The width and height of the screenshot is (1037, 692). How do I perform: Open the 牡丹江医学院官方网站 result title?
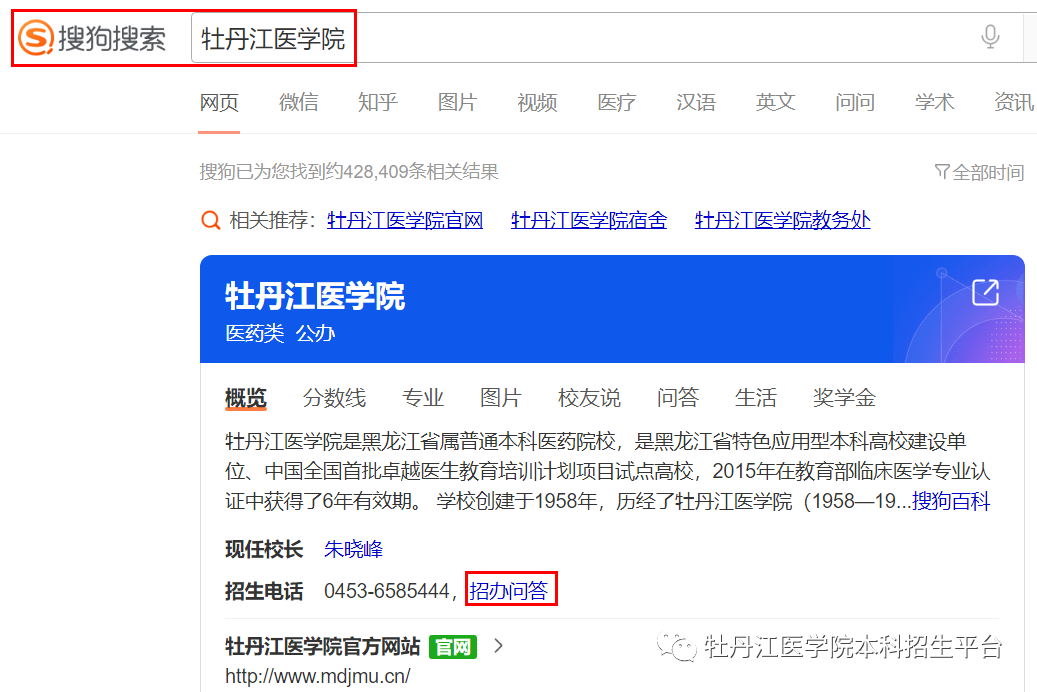coord(323,646)
